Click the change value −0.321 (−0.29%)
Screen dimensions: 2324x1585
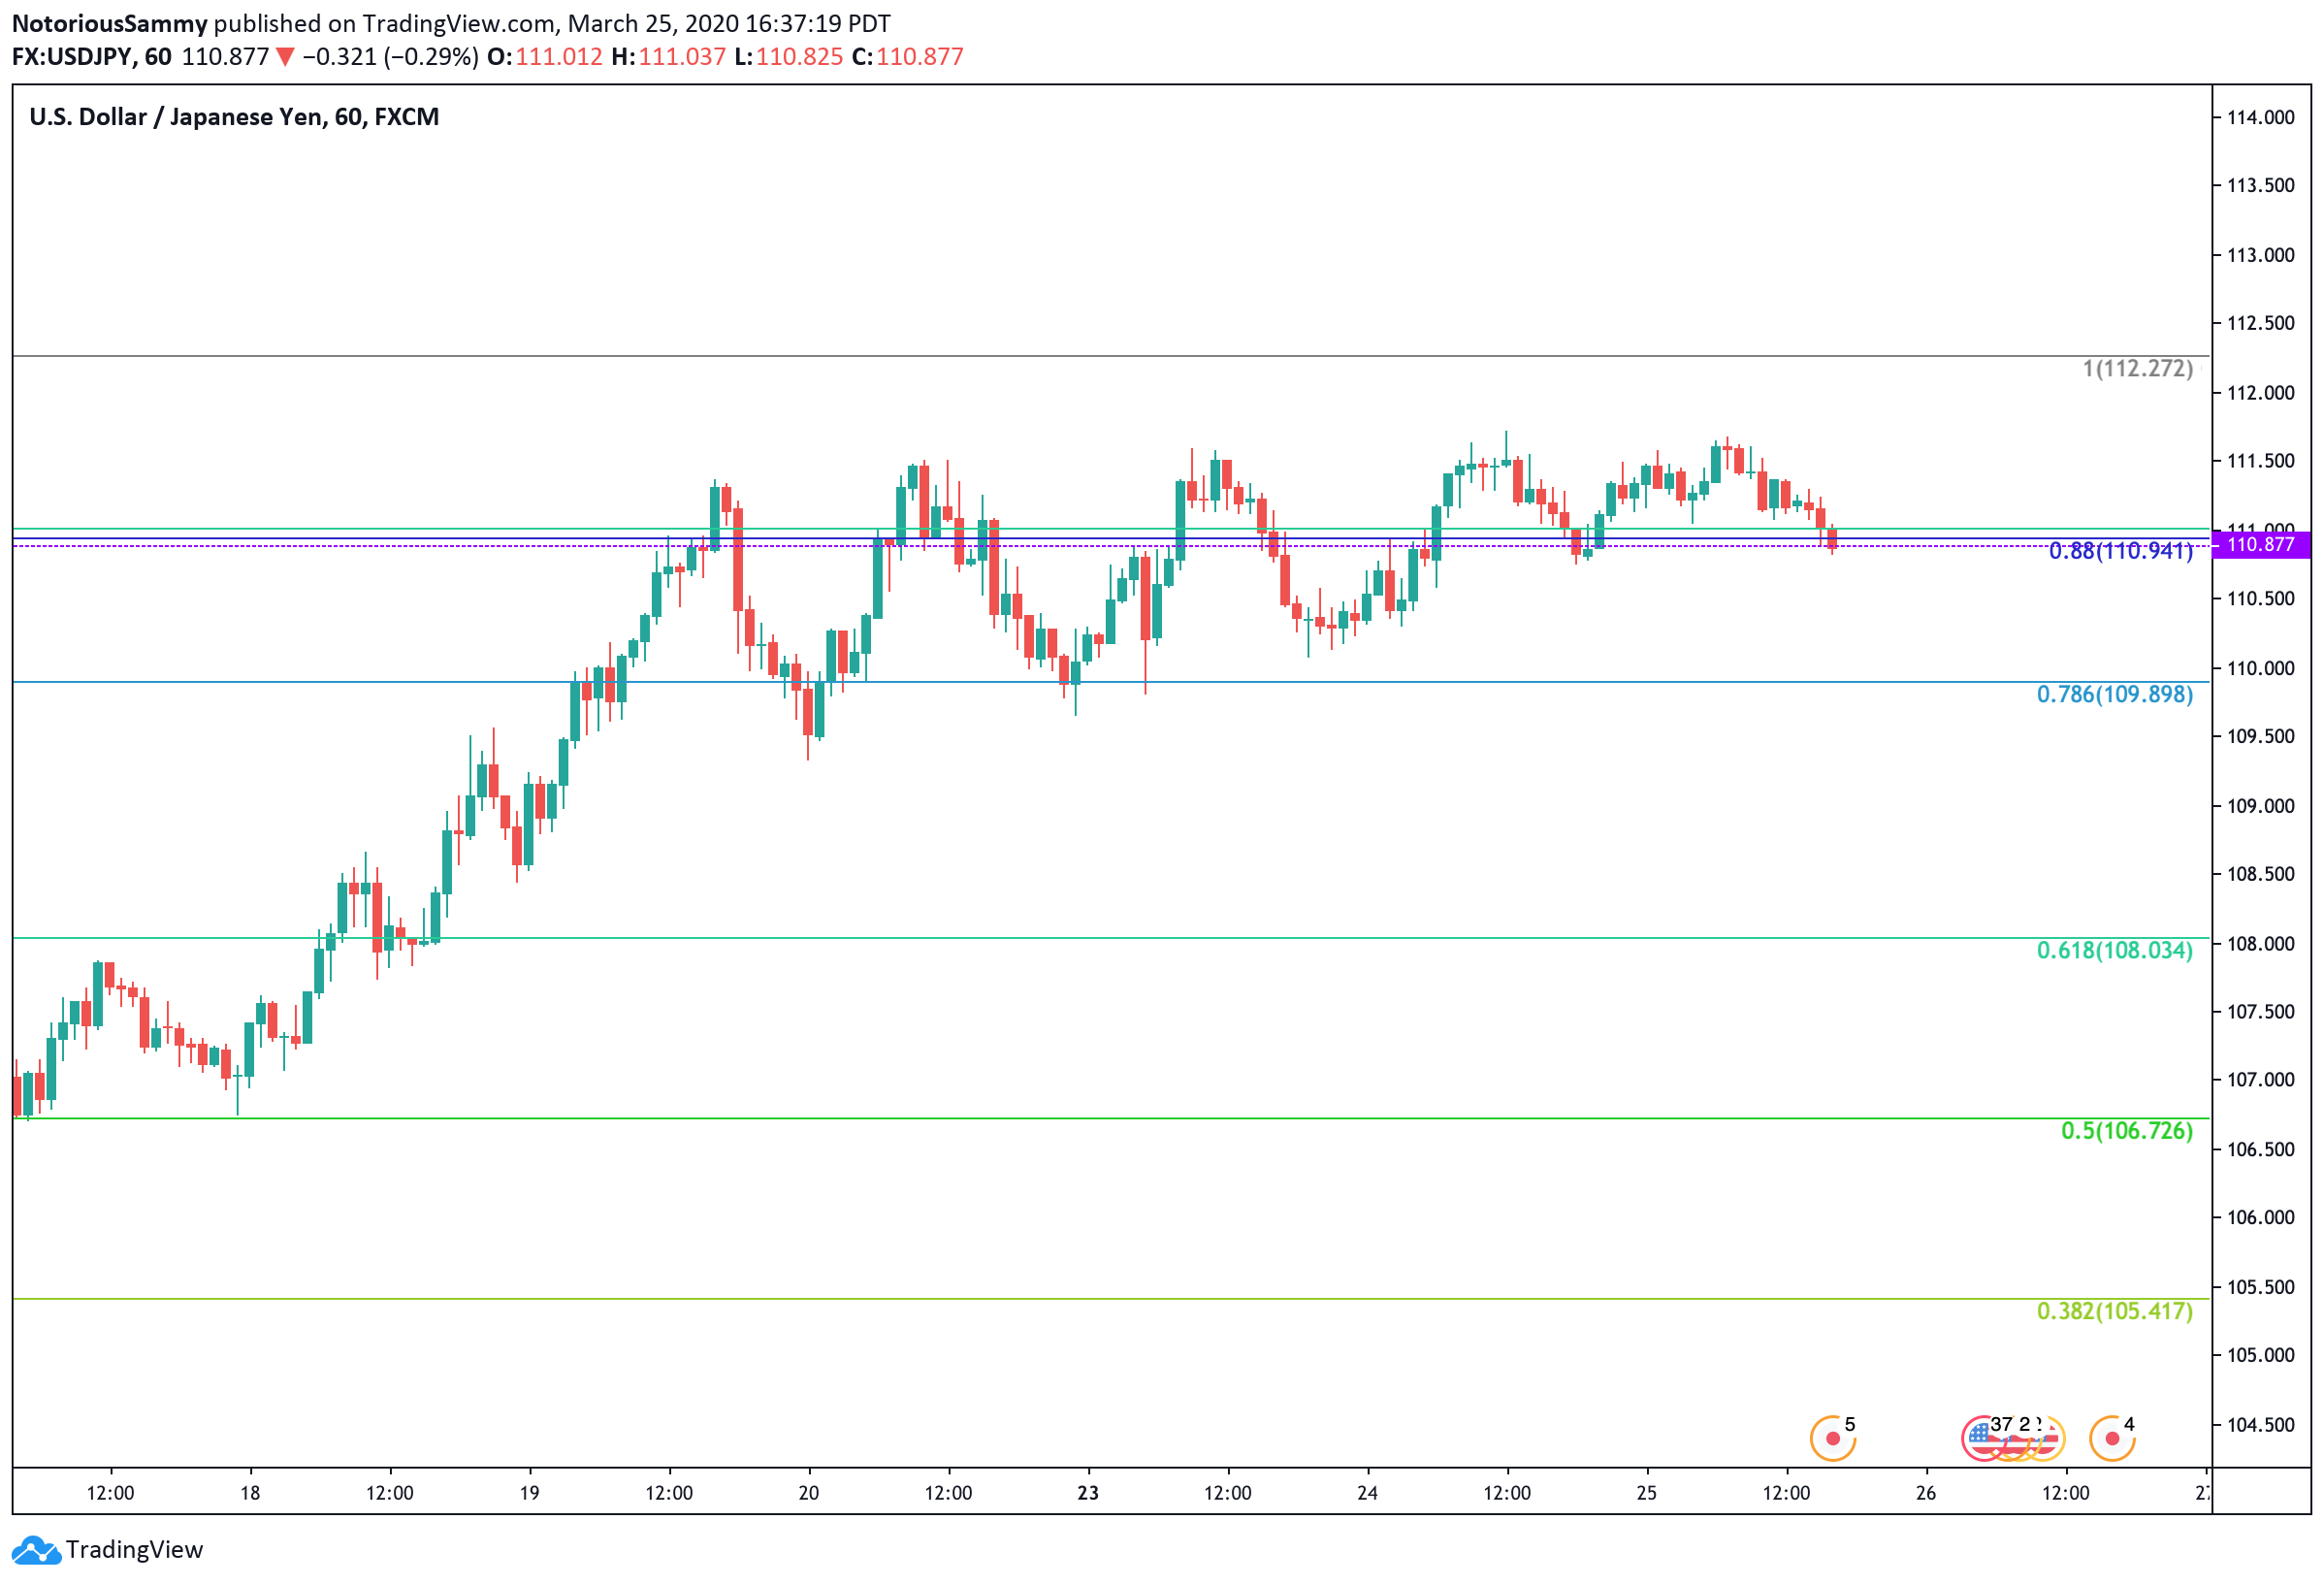[390, 57]
